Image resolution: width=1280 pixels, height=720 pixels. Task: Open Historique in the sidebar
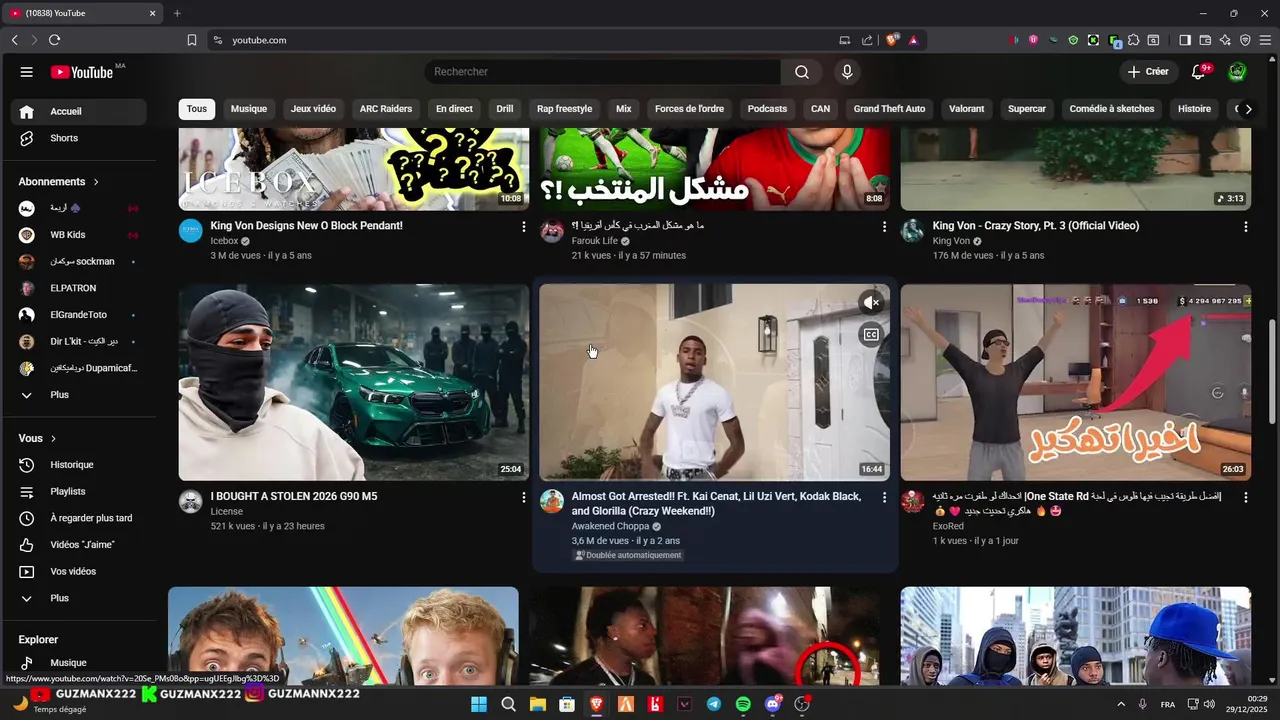point(78,465)
